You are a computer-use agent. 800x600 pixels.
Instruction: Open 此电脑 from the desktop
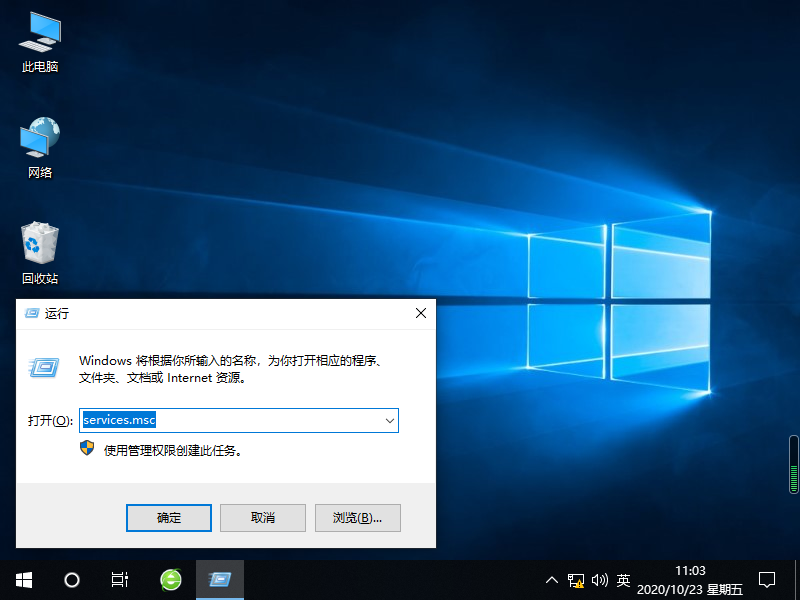pos(38,40)
